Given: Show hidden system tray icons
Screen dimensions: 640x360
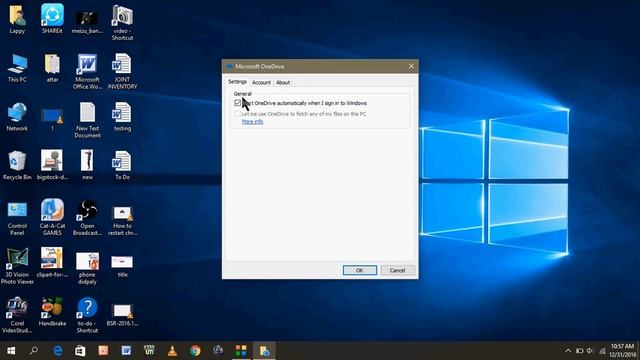Looking at the screenshot, I should [568, 351].
